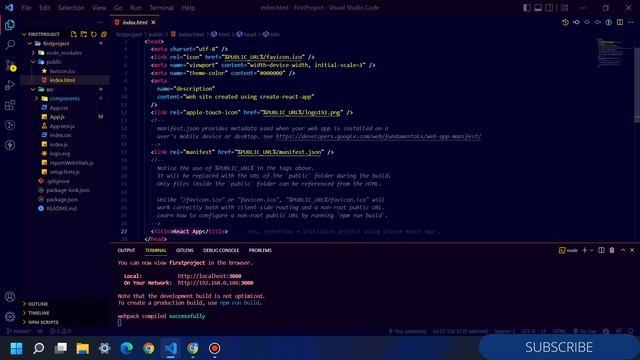Viewport: 640px width, 360px height.
Task: Click the New File icon in Explorer header
Action: (73, 34)
